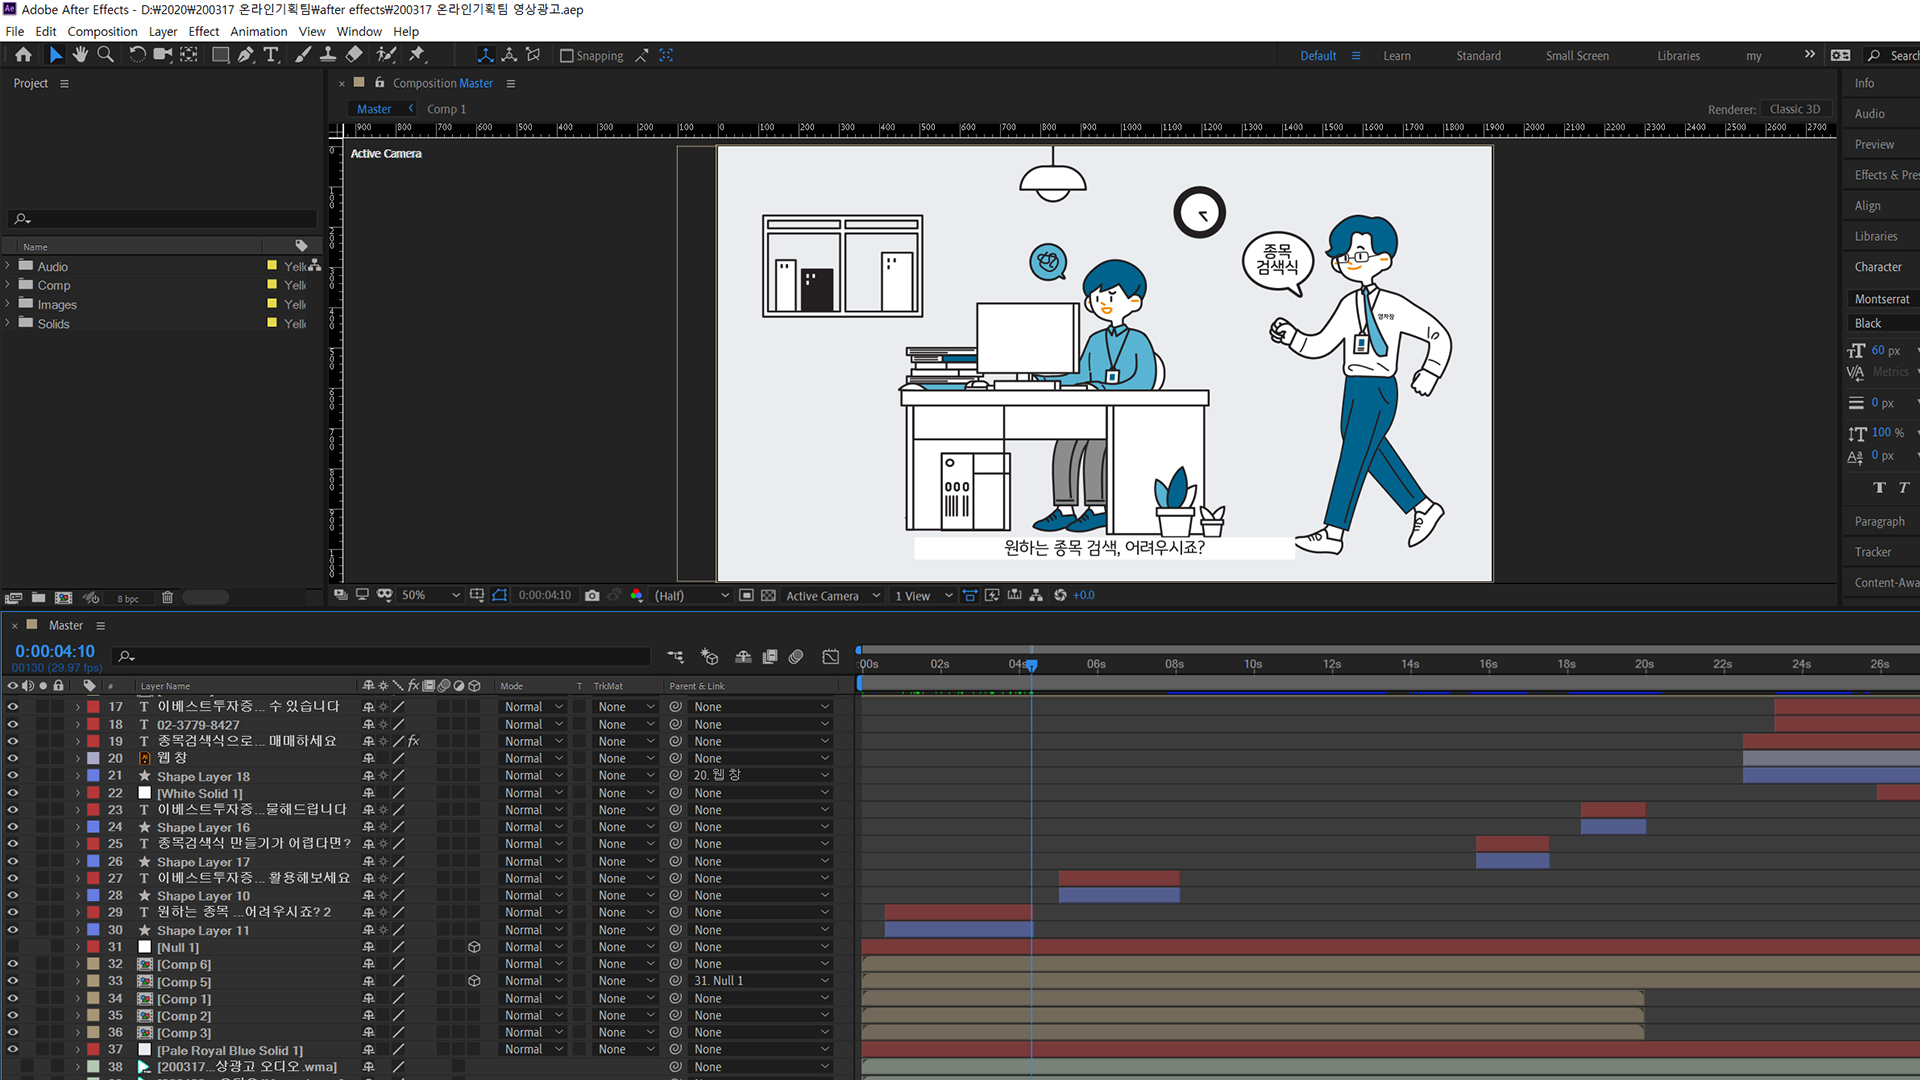This screenshot has width=1920, height=1080.
Task: Toggle visibility of Comp 6 layer
Action: point(13,964)
